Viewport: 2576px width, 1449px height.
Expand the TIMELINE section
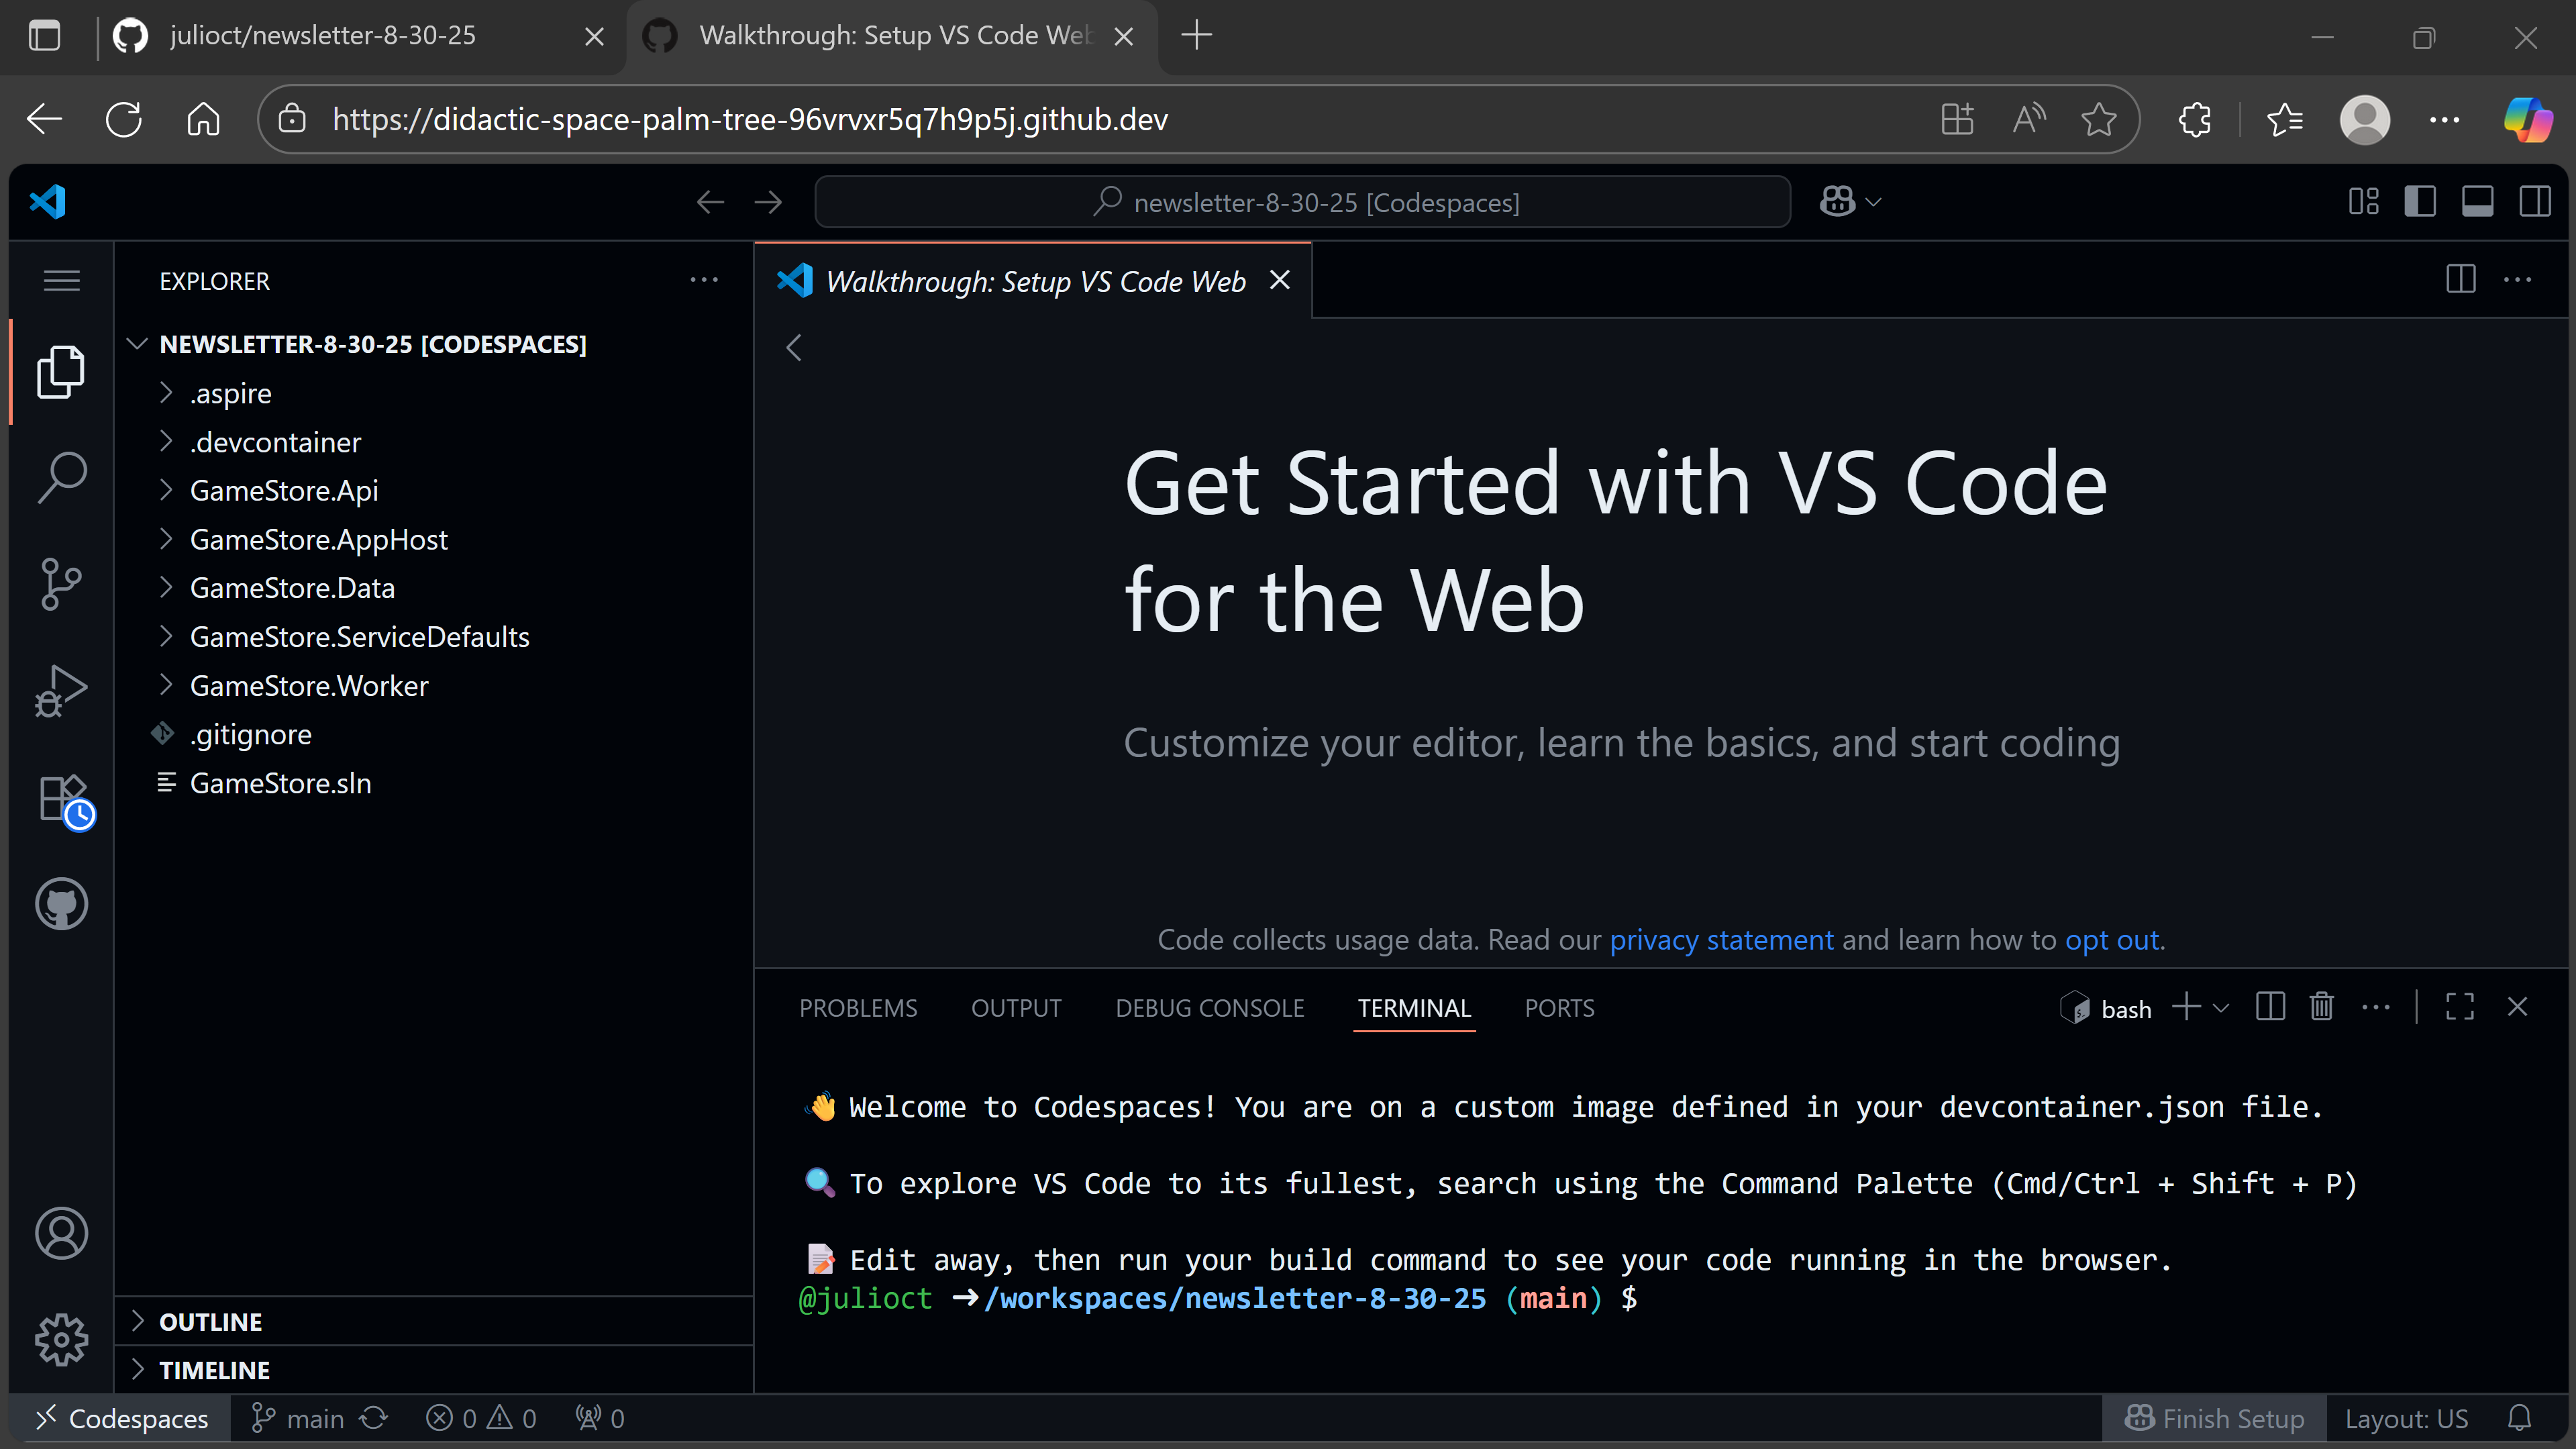(434, 1370)
